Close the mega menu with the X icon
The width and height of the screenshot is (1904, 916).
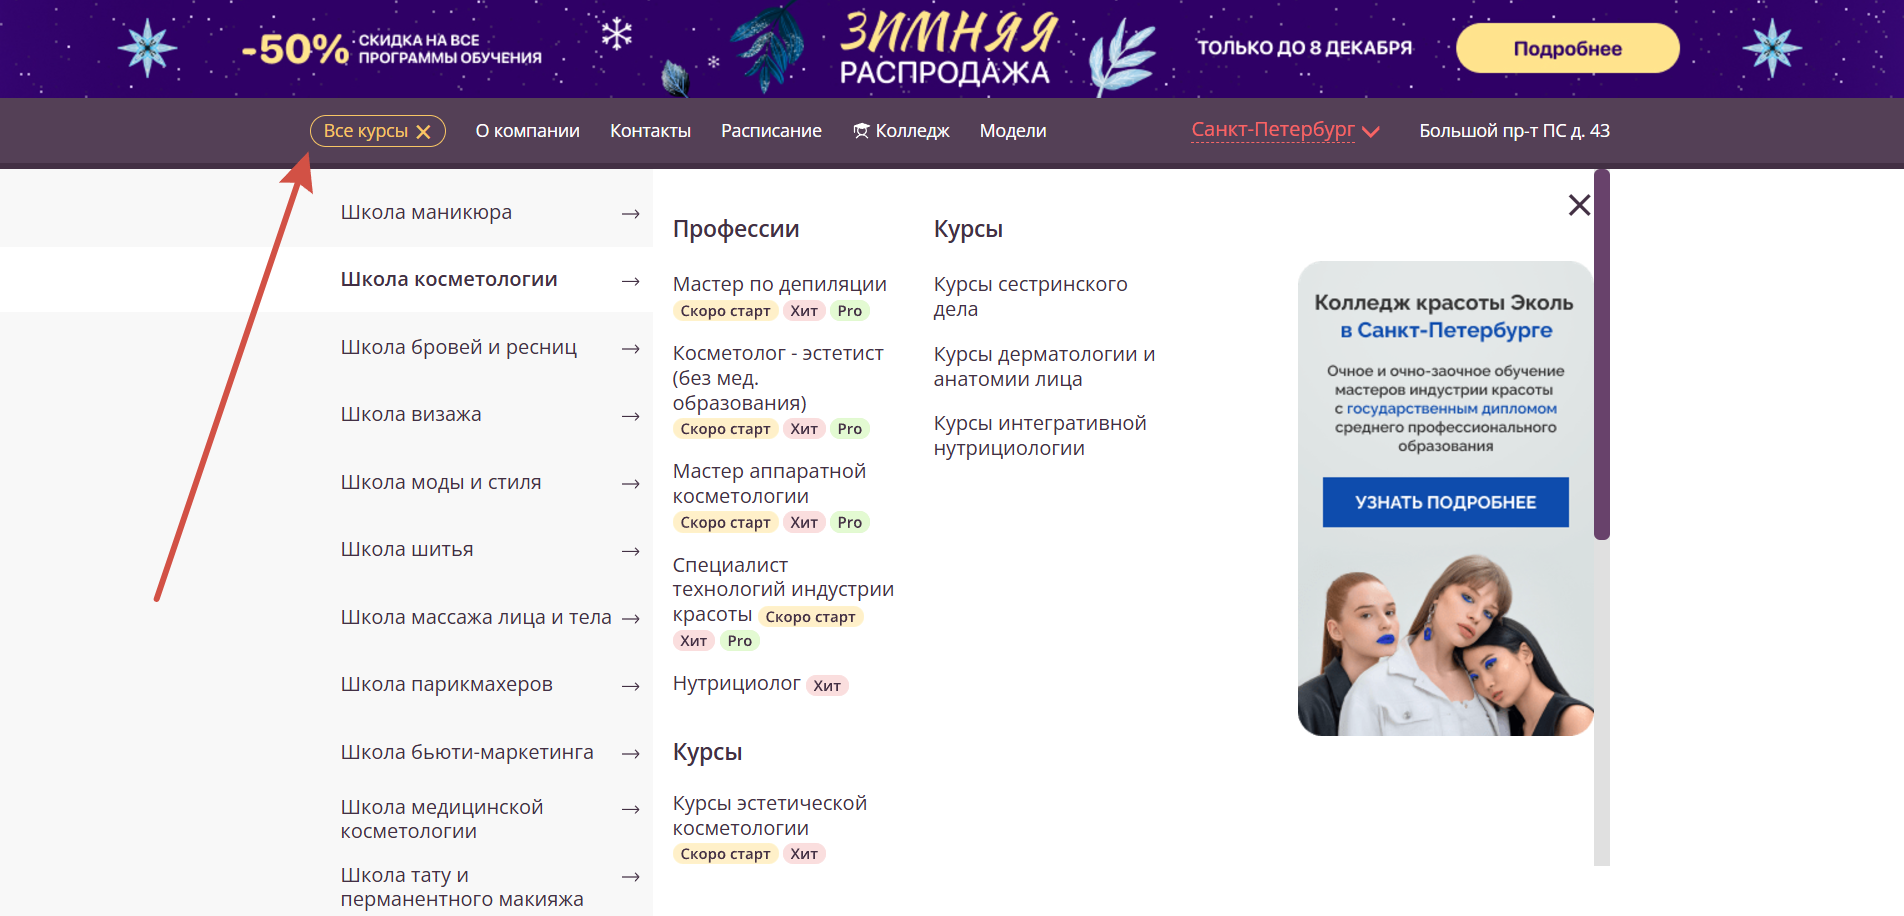point(1579,205)
